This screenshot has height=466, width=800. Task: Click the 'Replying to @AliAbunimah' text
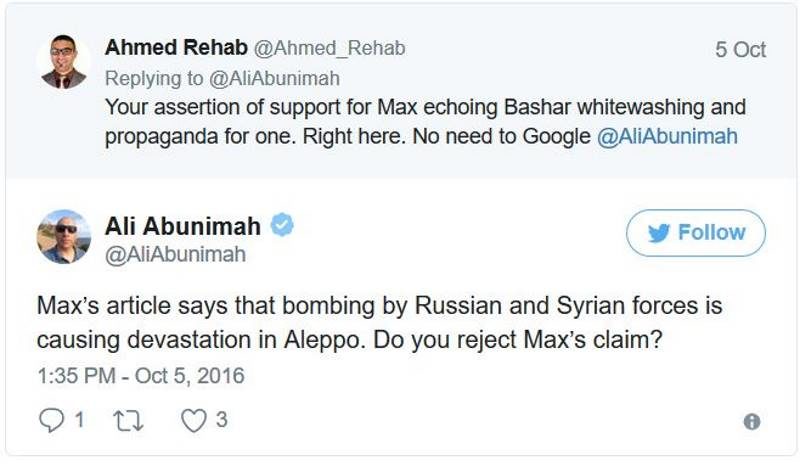pos(222,79)
